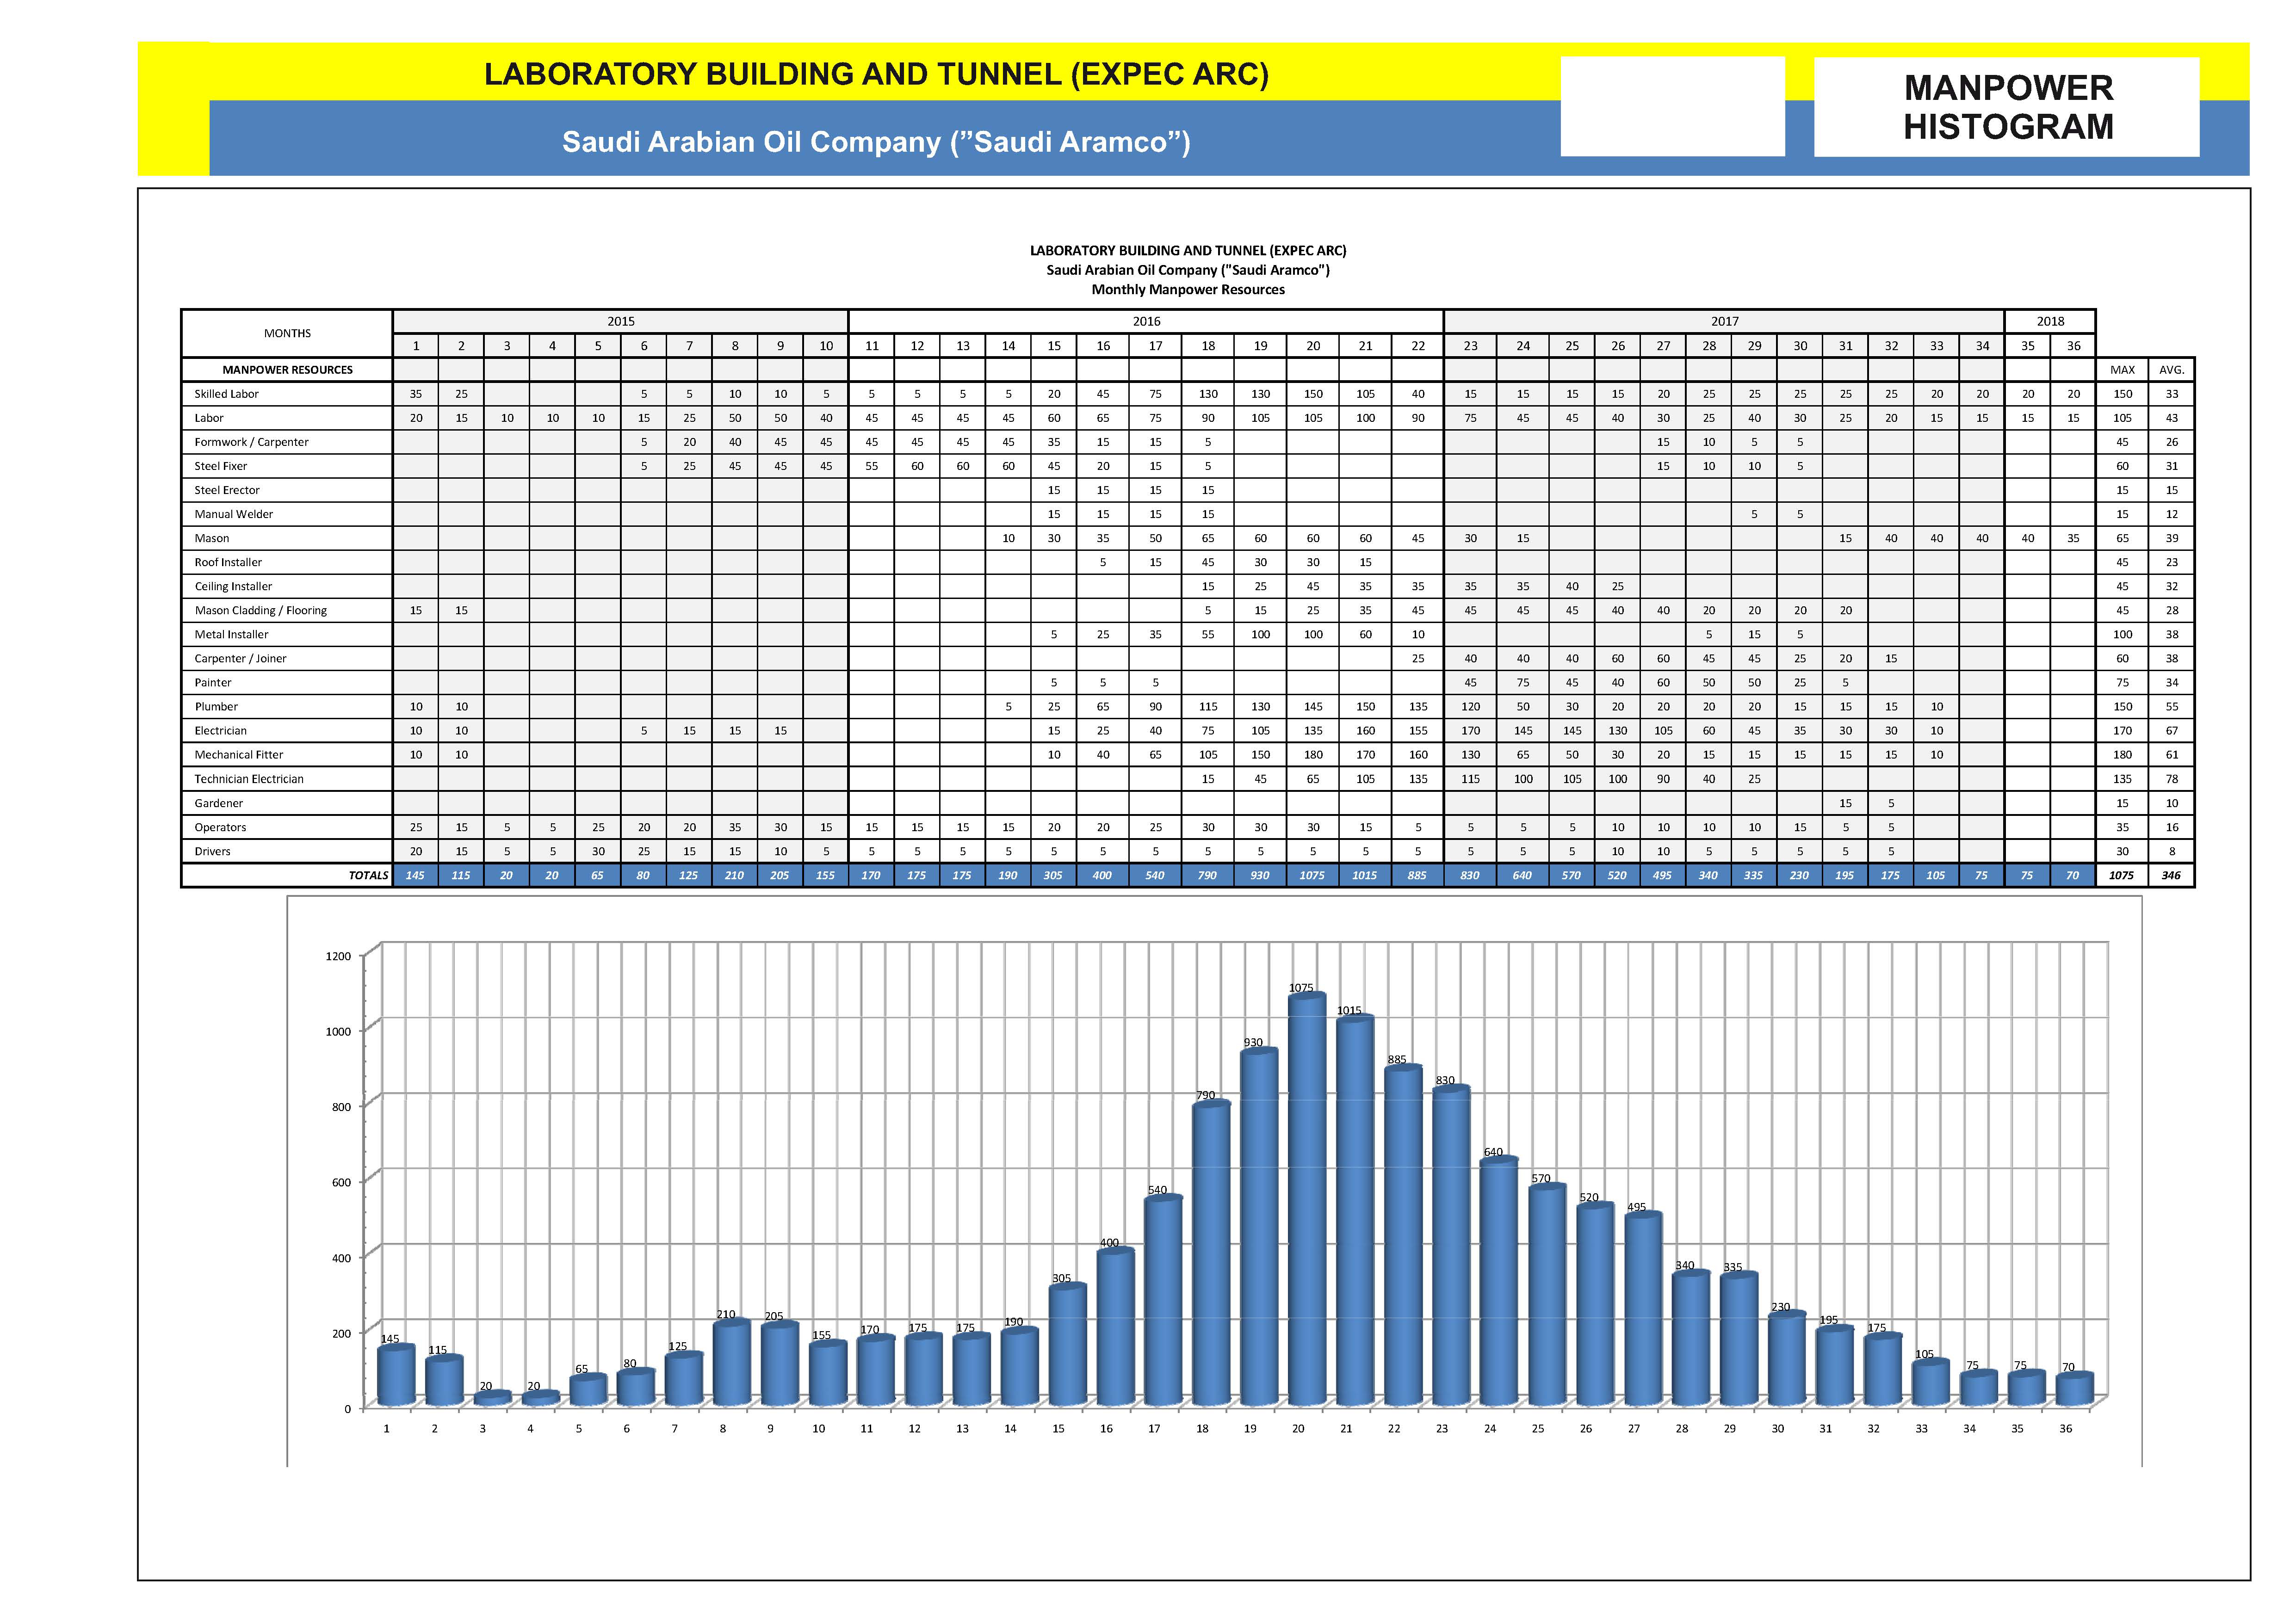Select the 2017 year header
Image resolution: width=2296 pixels, height=1623 pixels.
[1724, 322]
